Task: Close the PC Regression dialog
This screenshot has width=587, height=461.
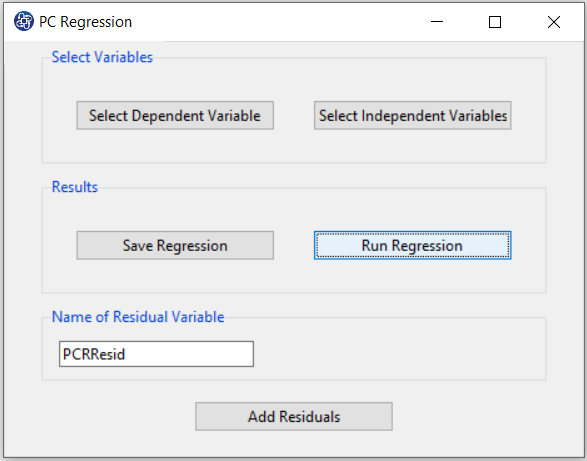Action: pos(554,22)
